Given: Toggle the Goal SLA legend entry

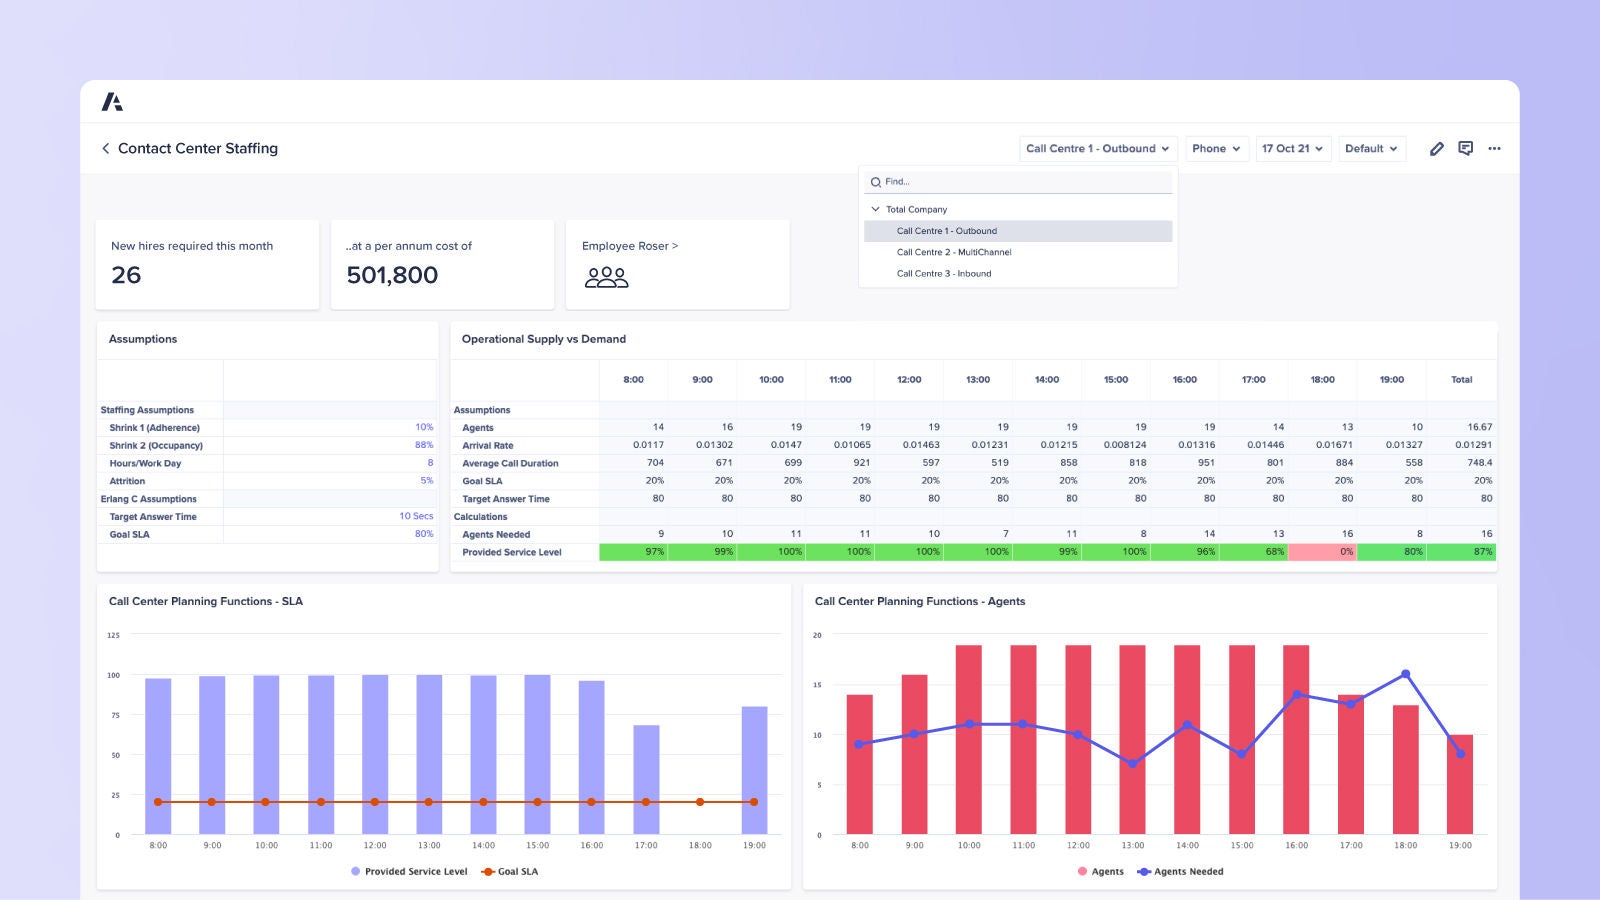Looking at the screenshot, I should pyautogui.click(x=510, y=871).
